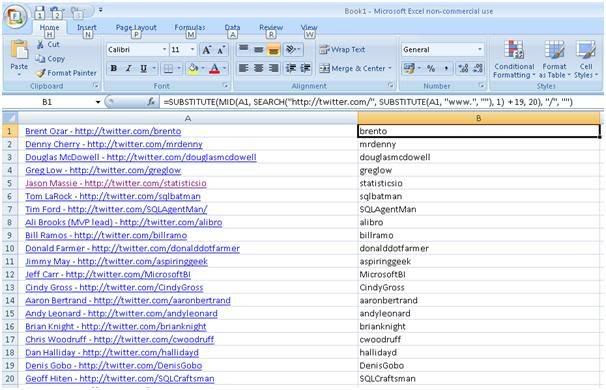Open the General number format dropdown
The height and width of the screenshot is (390, 606).
[x=480, y=49]
